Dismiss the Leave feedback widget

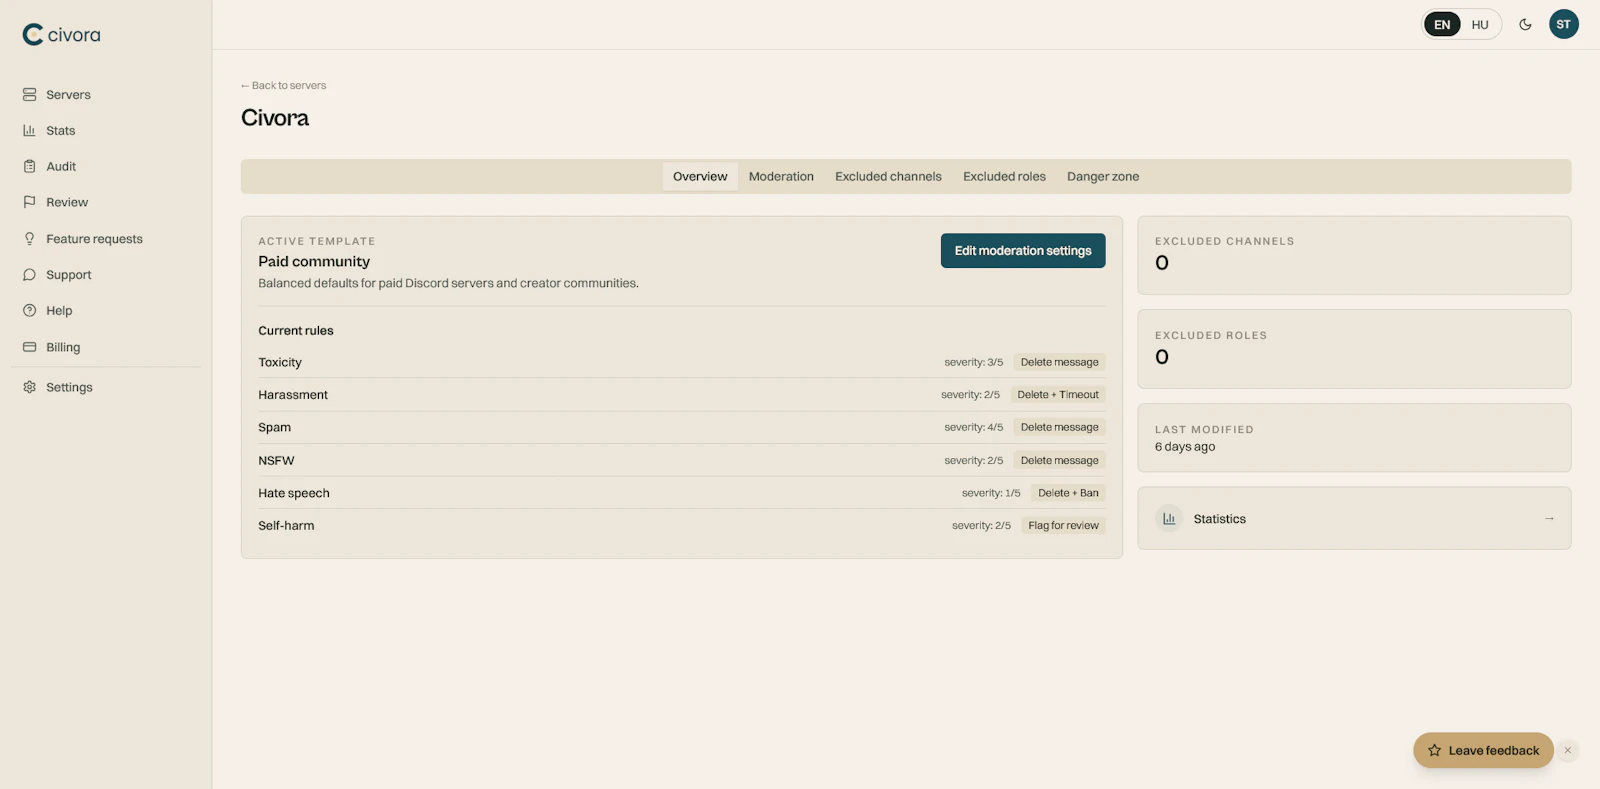click(x=1567, y=751)
